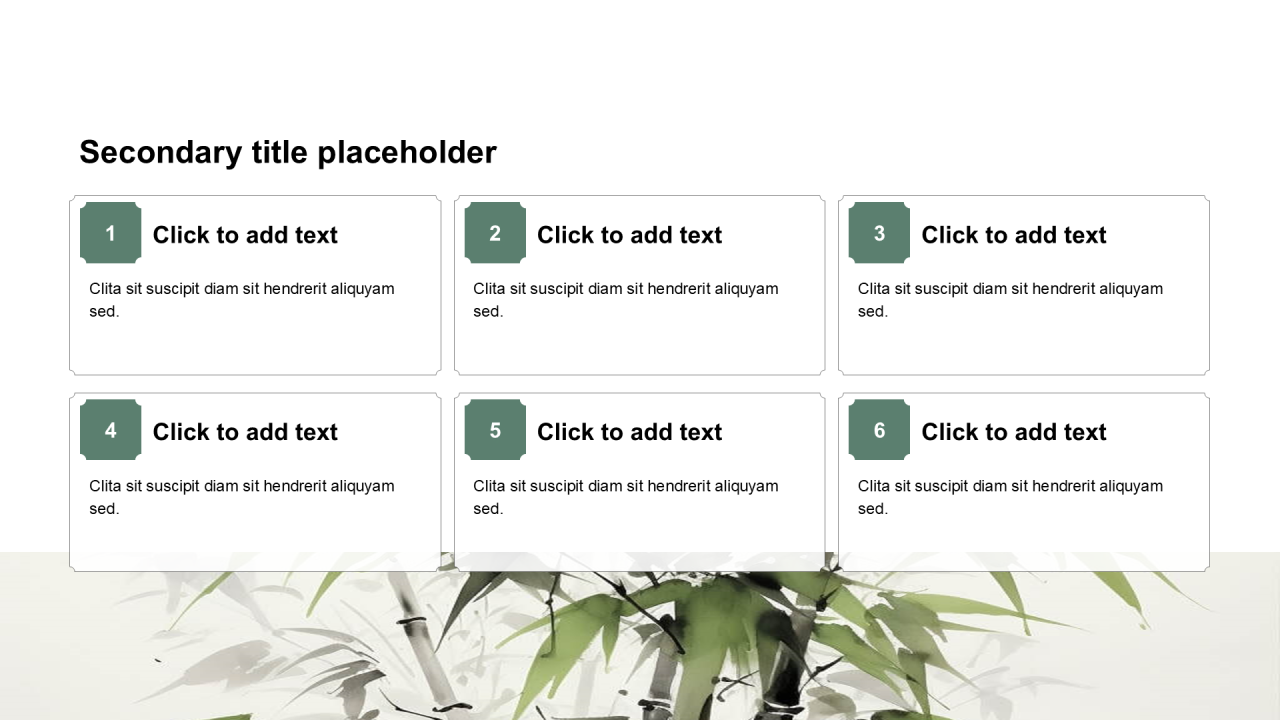Select the 'Clita sit suscipit' text in card 4
Image resolution: width=1280 pixels, height=720 pixels.
coord(242,497)
